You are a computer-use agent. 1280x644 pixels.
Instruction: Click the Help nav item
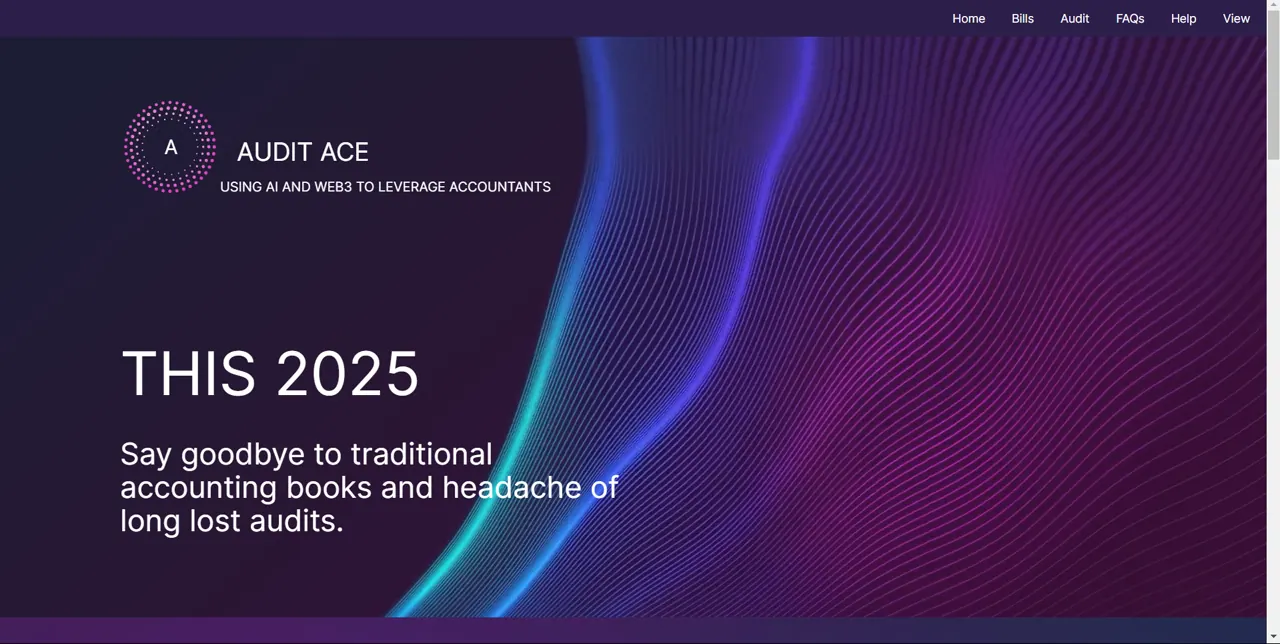click(x=1183, y=18)
